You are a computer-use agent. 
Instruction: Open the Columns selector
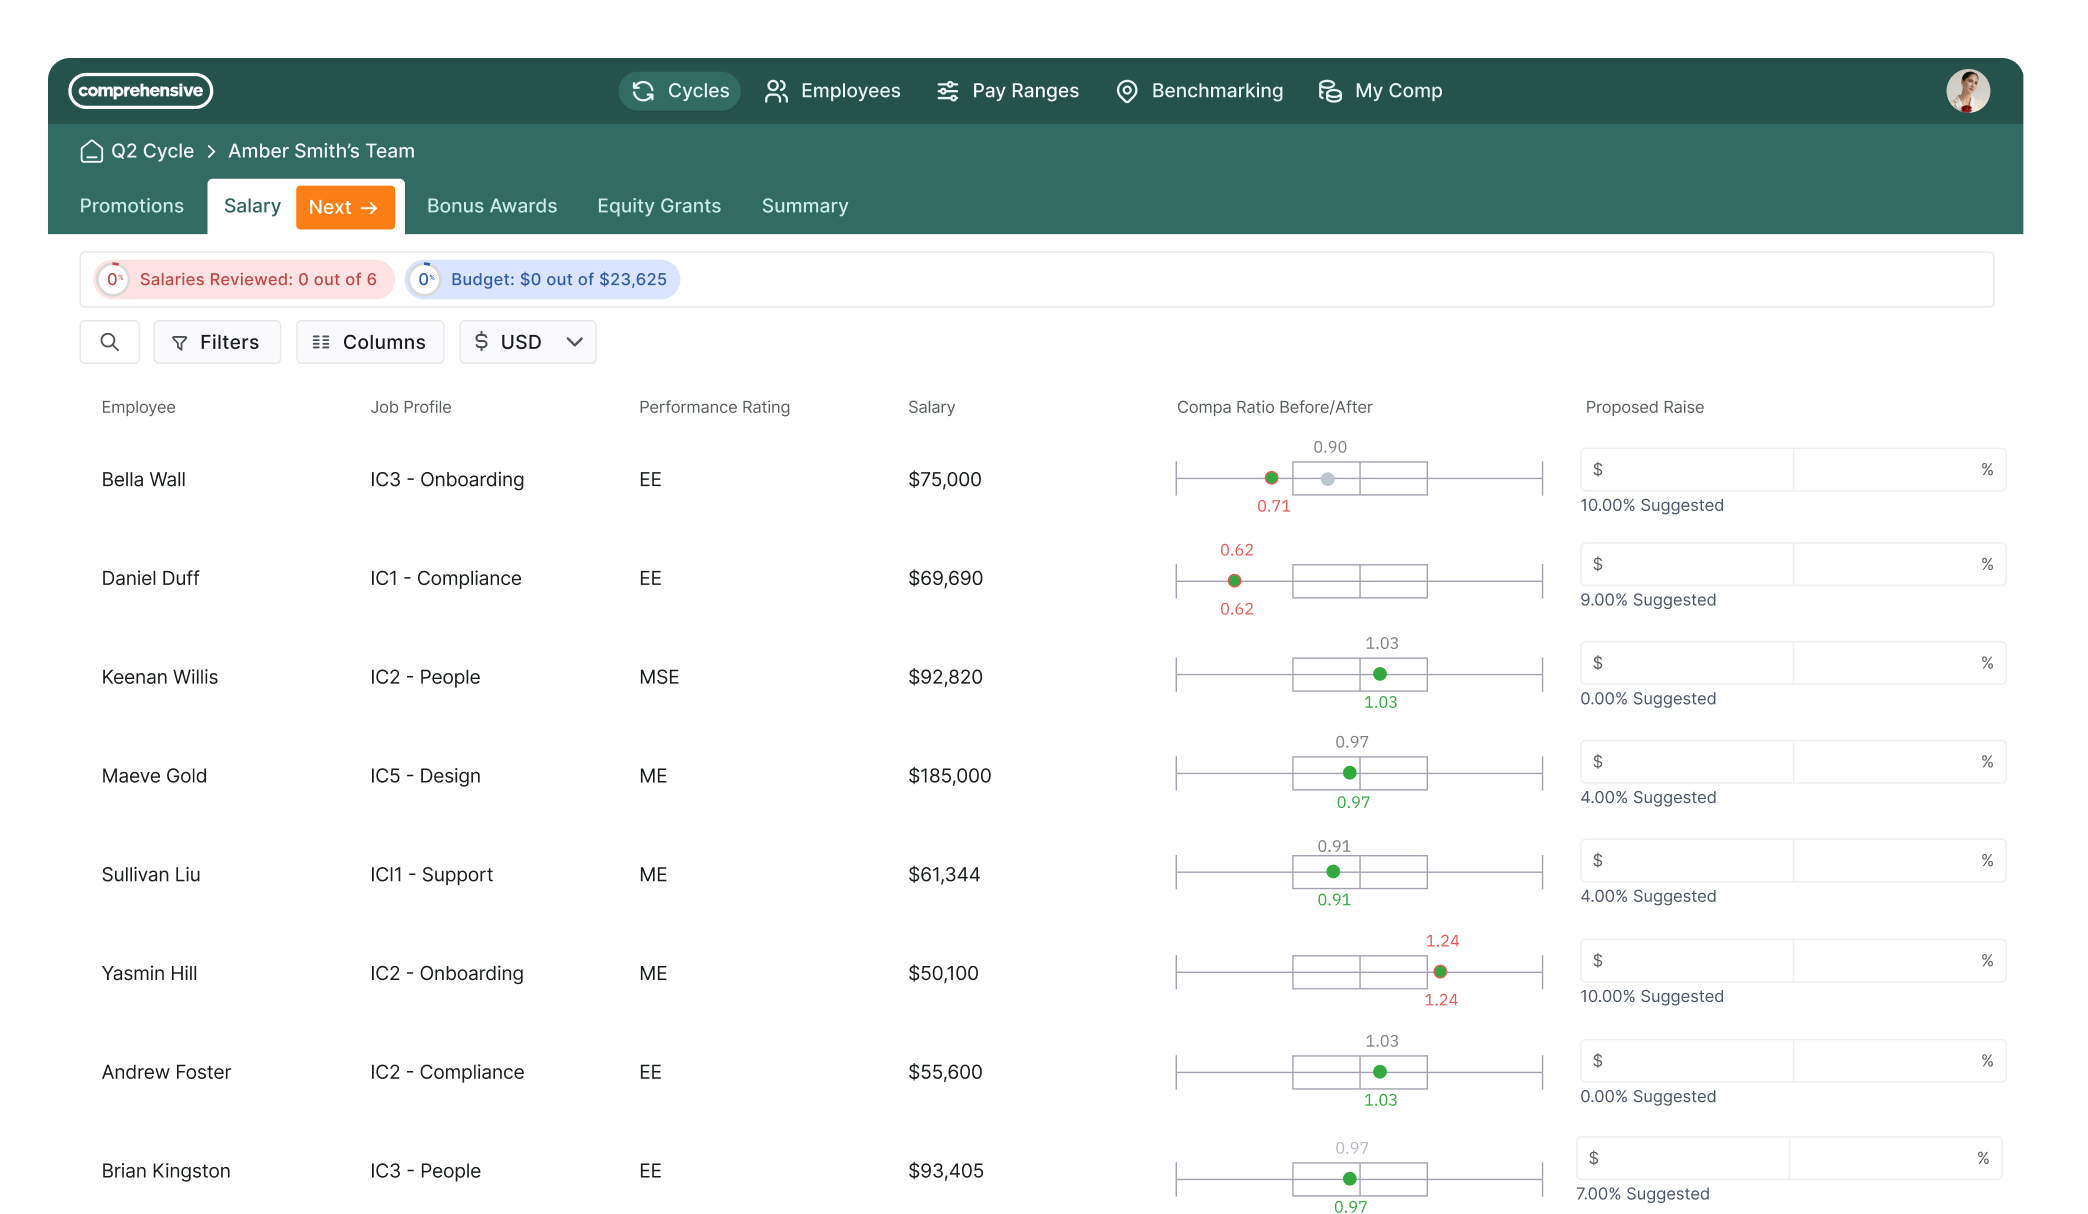point(370,342)
